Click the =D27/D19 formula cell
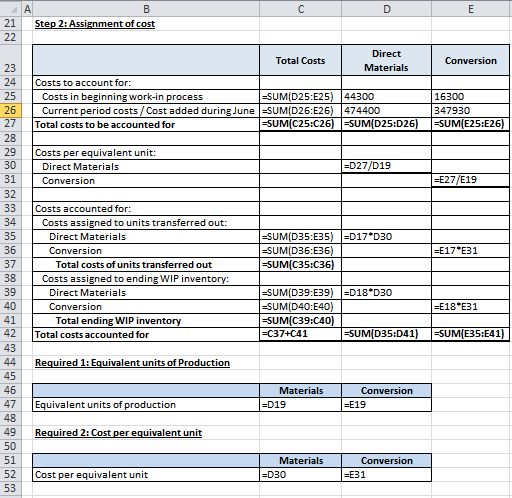This screenshot has width=512, height=498. 386,166
